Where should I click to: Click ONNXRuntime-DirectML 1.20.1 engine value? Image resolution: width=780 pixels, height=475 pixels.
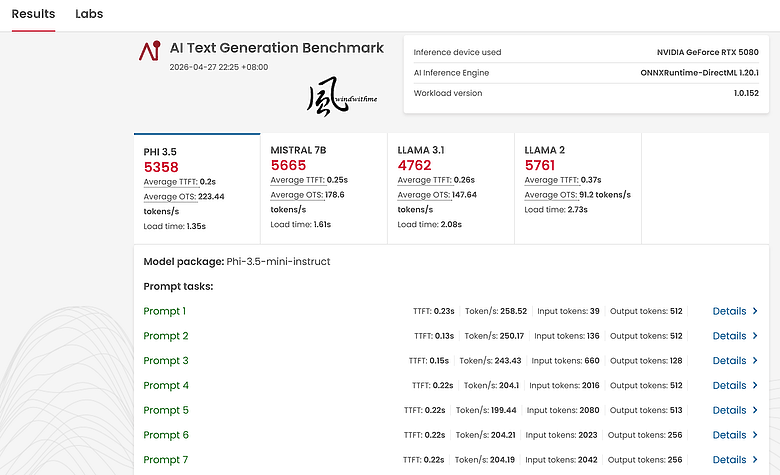(x=699, y=73)
